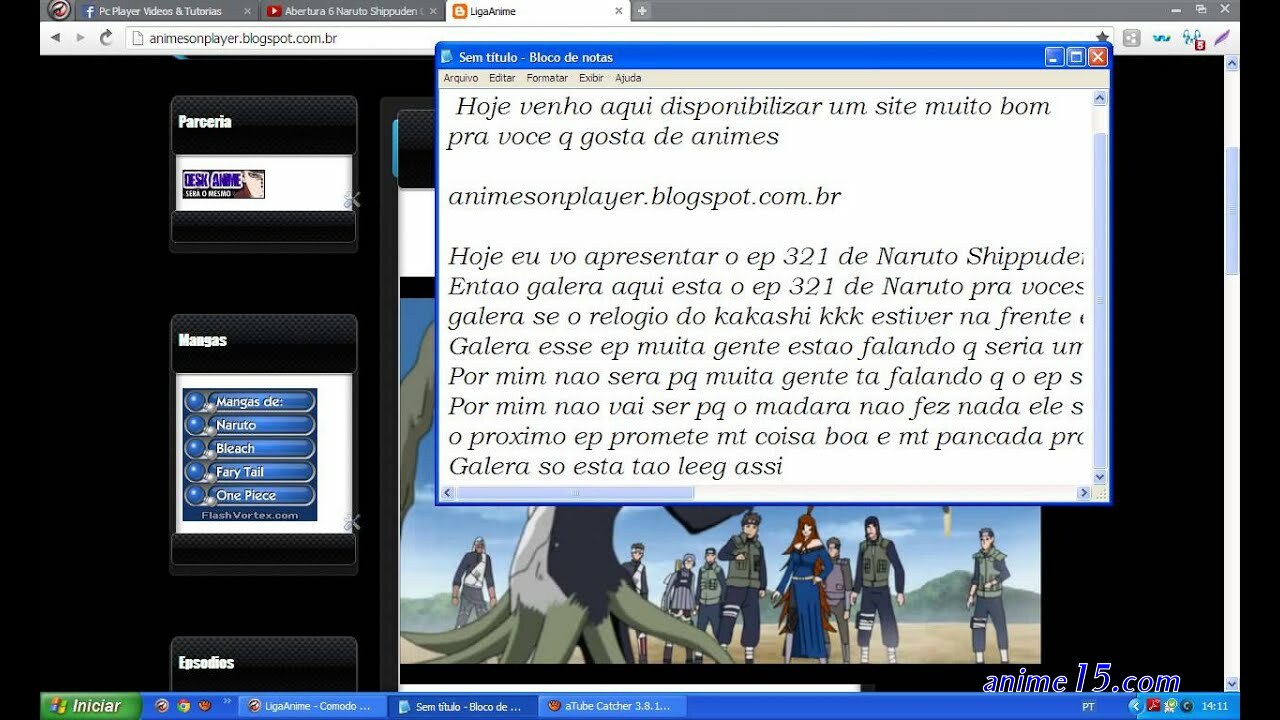
Task: Click widget tool icon beside Mangas box
Action: pos(351,522)
